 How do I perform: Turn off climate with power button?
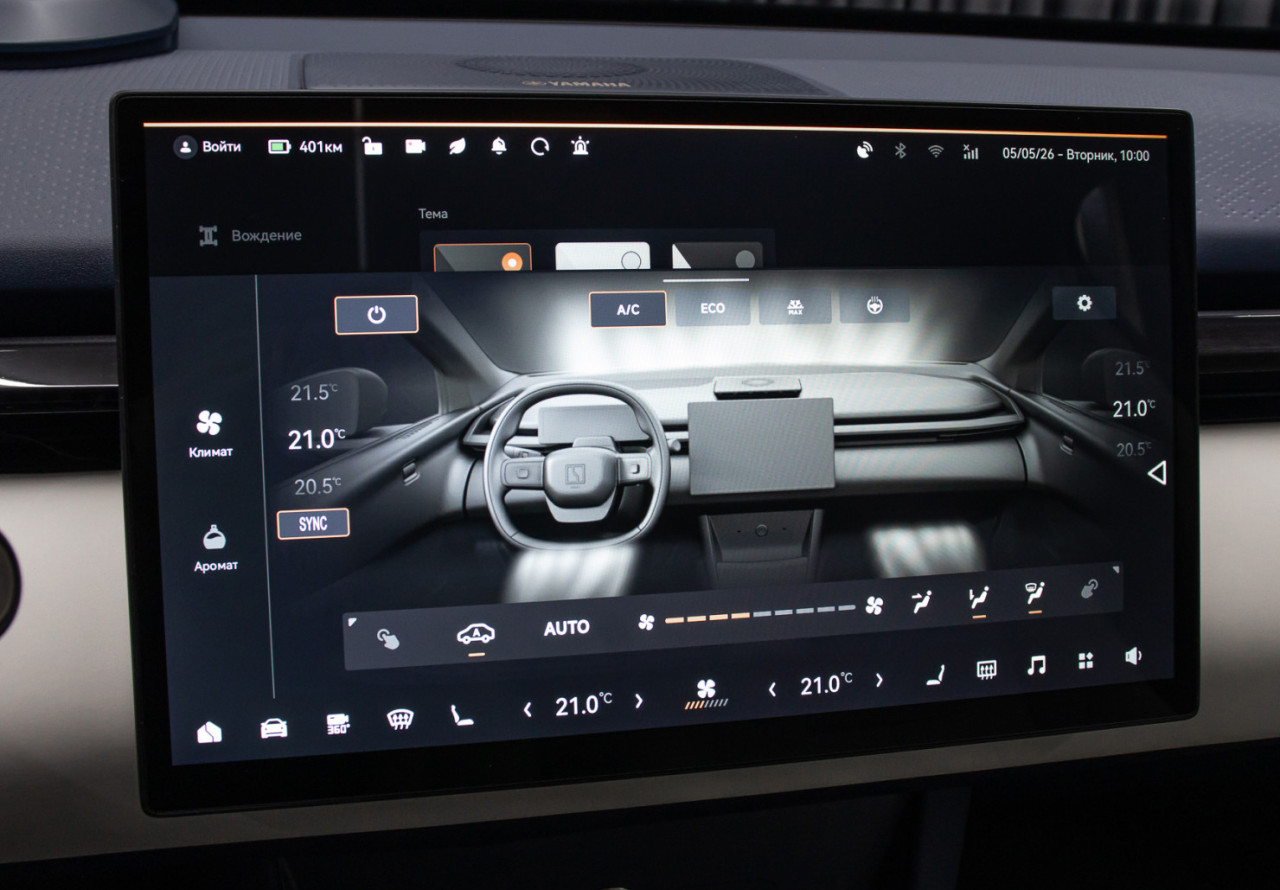pyautogui.click(x=376, y=314)
